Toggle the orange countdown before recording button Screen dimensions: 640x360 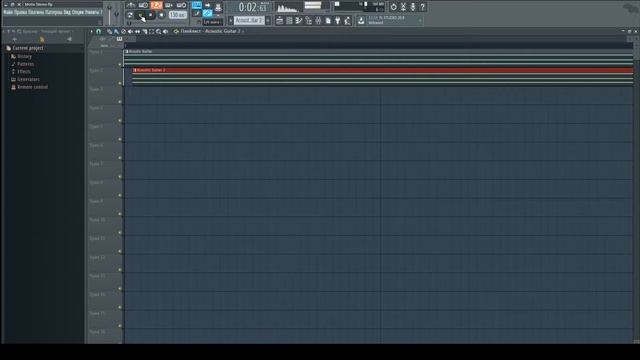click(156, 5)
